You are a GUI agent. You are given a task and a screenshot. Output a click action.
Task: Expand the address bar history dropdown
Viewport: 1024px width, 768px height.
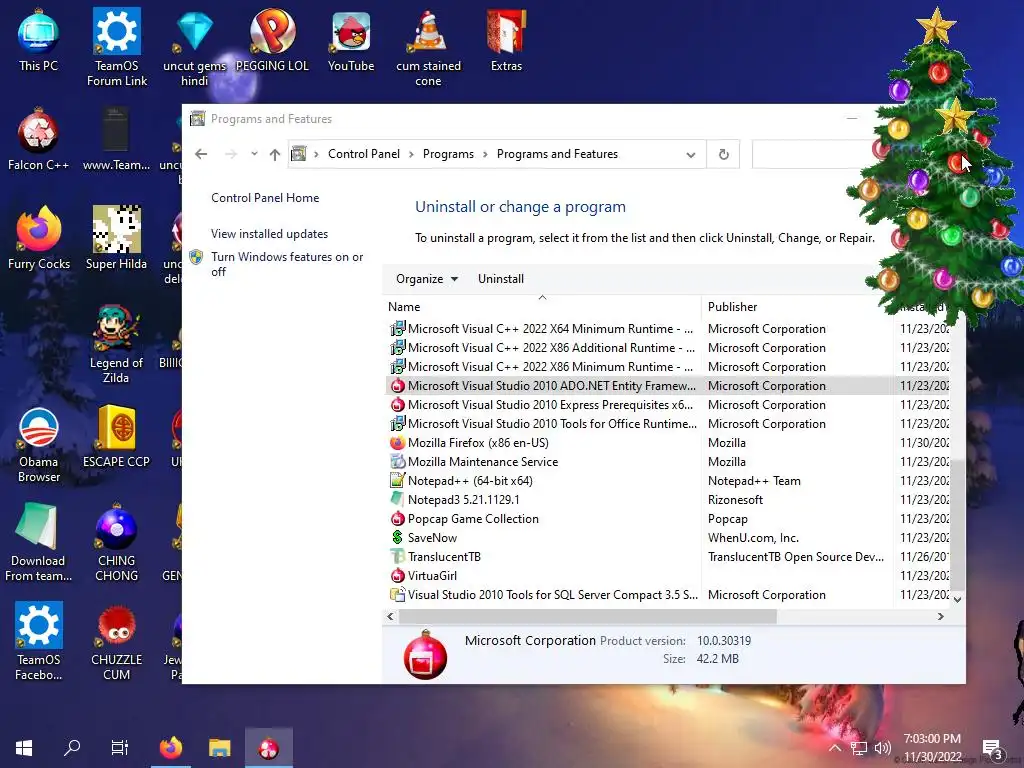[690, 155]
